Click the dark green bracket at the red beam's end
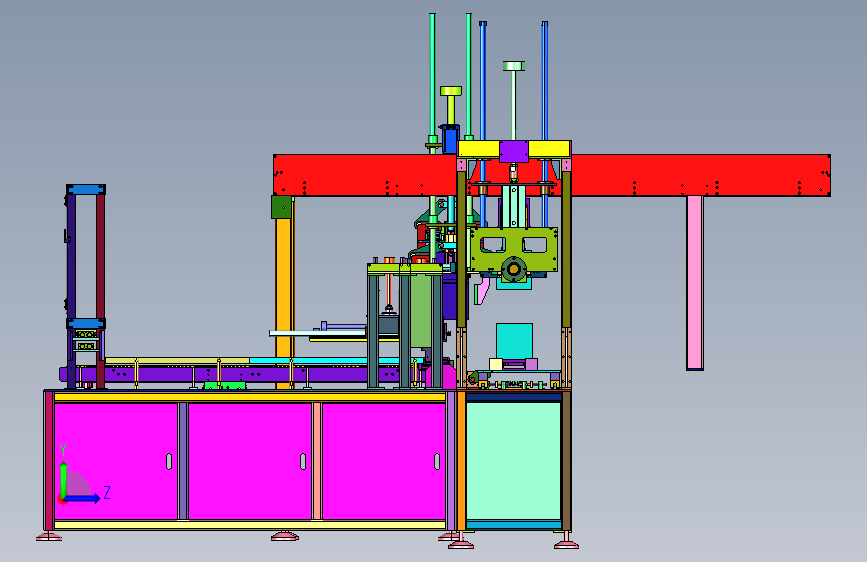This screenshot has height=562, width=867. coord(281,207)
